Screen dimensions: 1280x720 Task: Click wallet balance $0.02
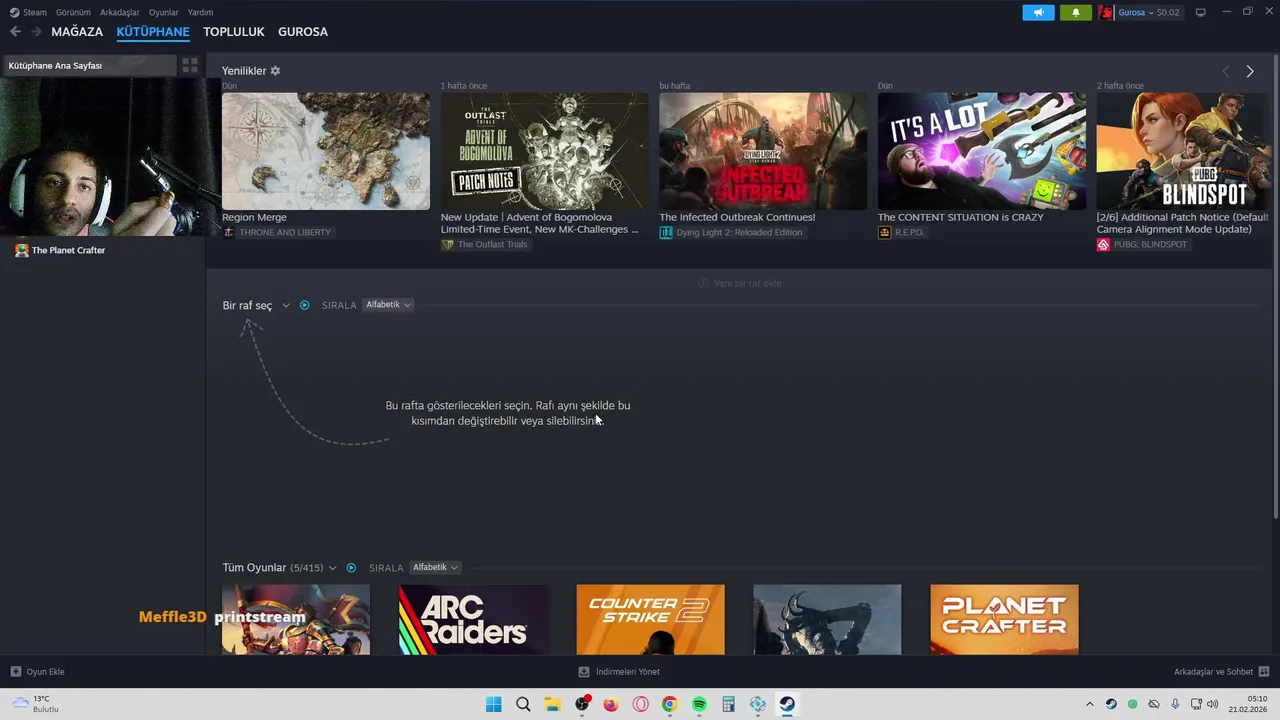tap(1168, 12)
